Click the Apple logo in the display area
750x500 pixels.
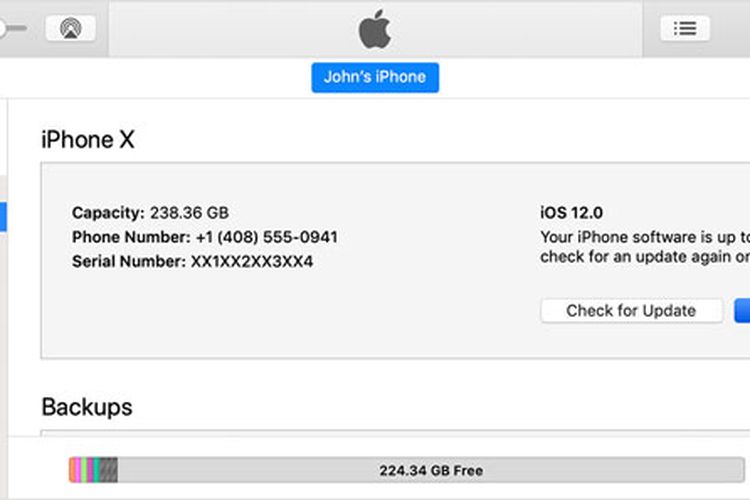point(375,30)
